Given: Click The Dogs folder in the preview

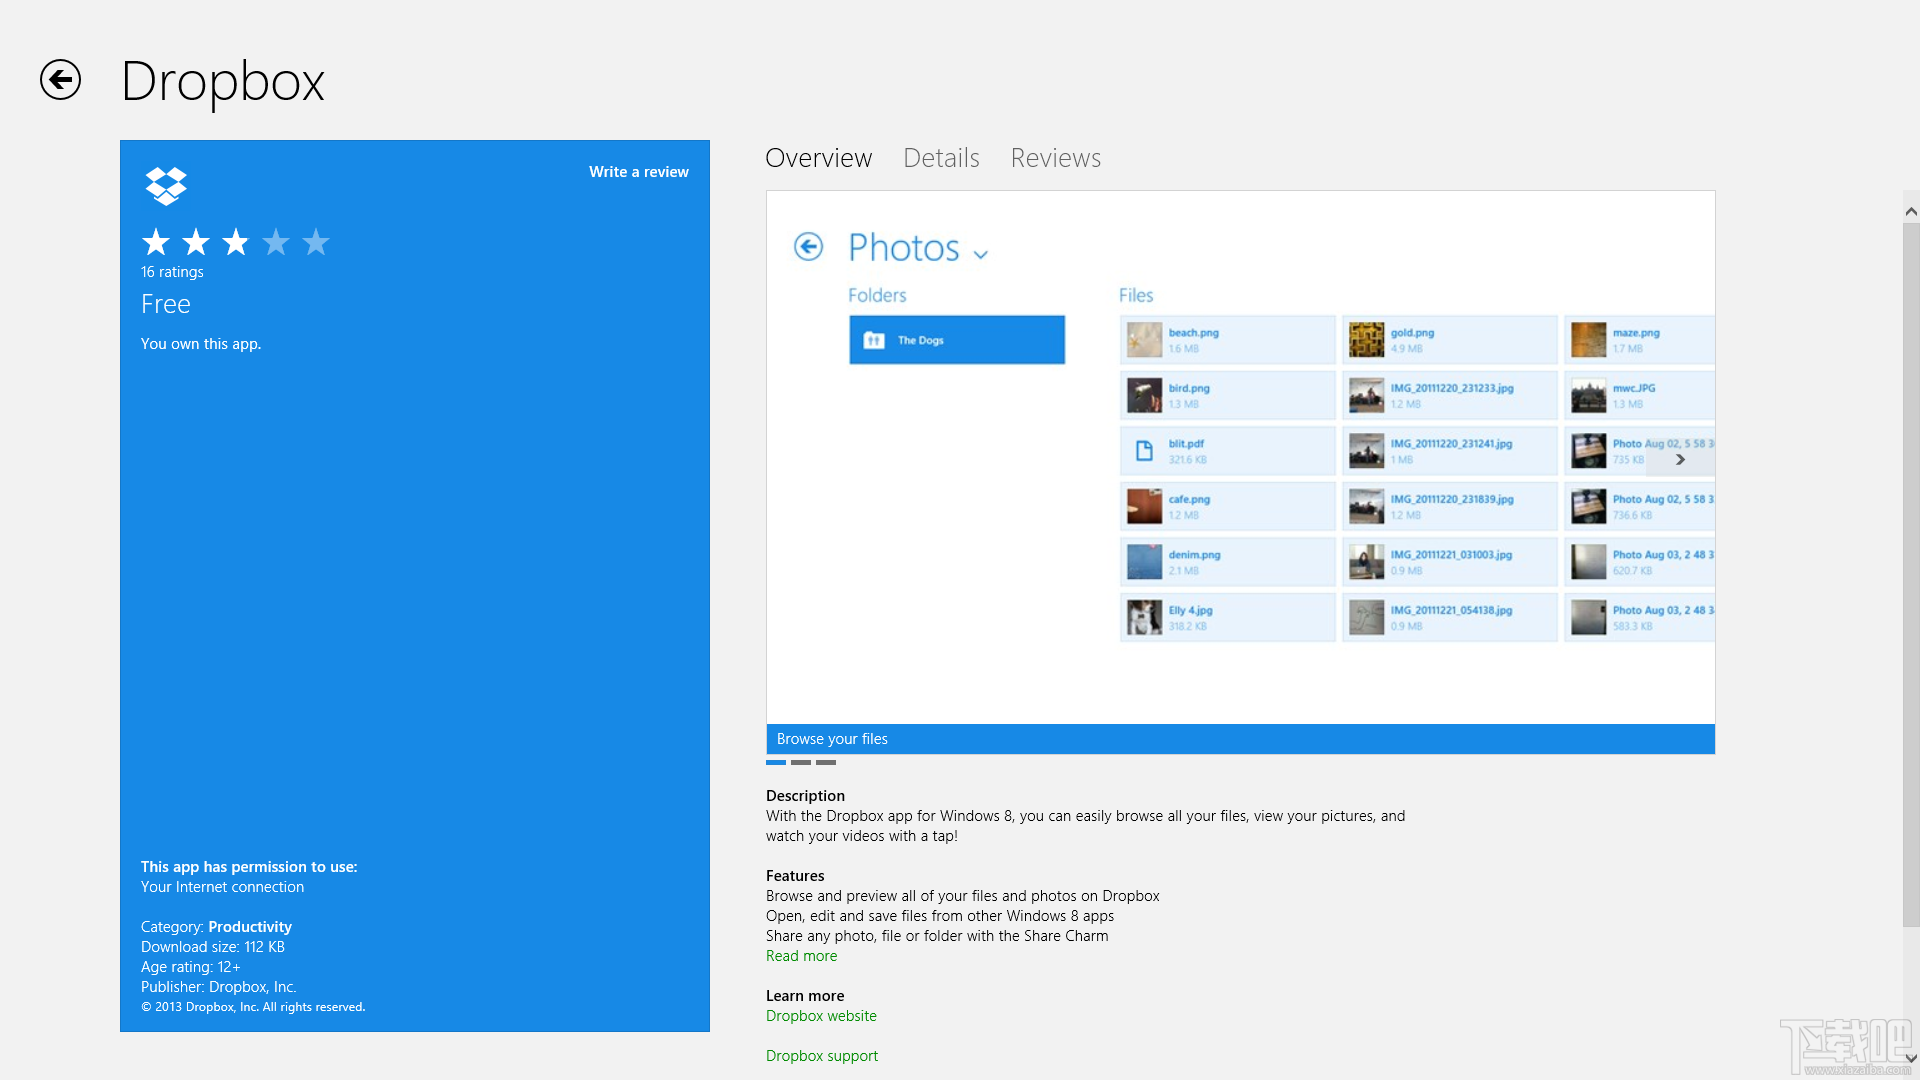Looking at the screenshot, I should click(x=956, y=339).
